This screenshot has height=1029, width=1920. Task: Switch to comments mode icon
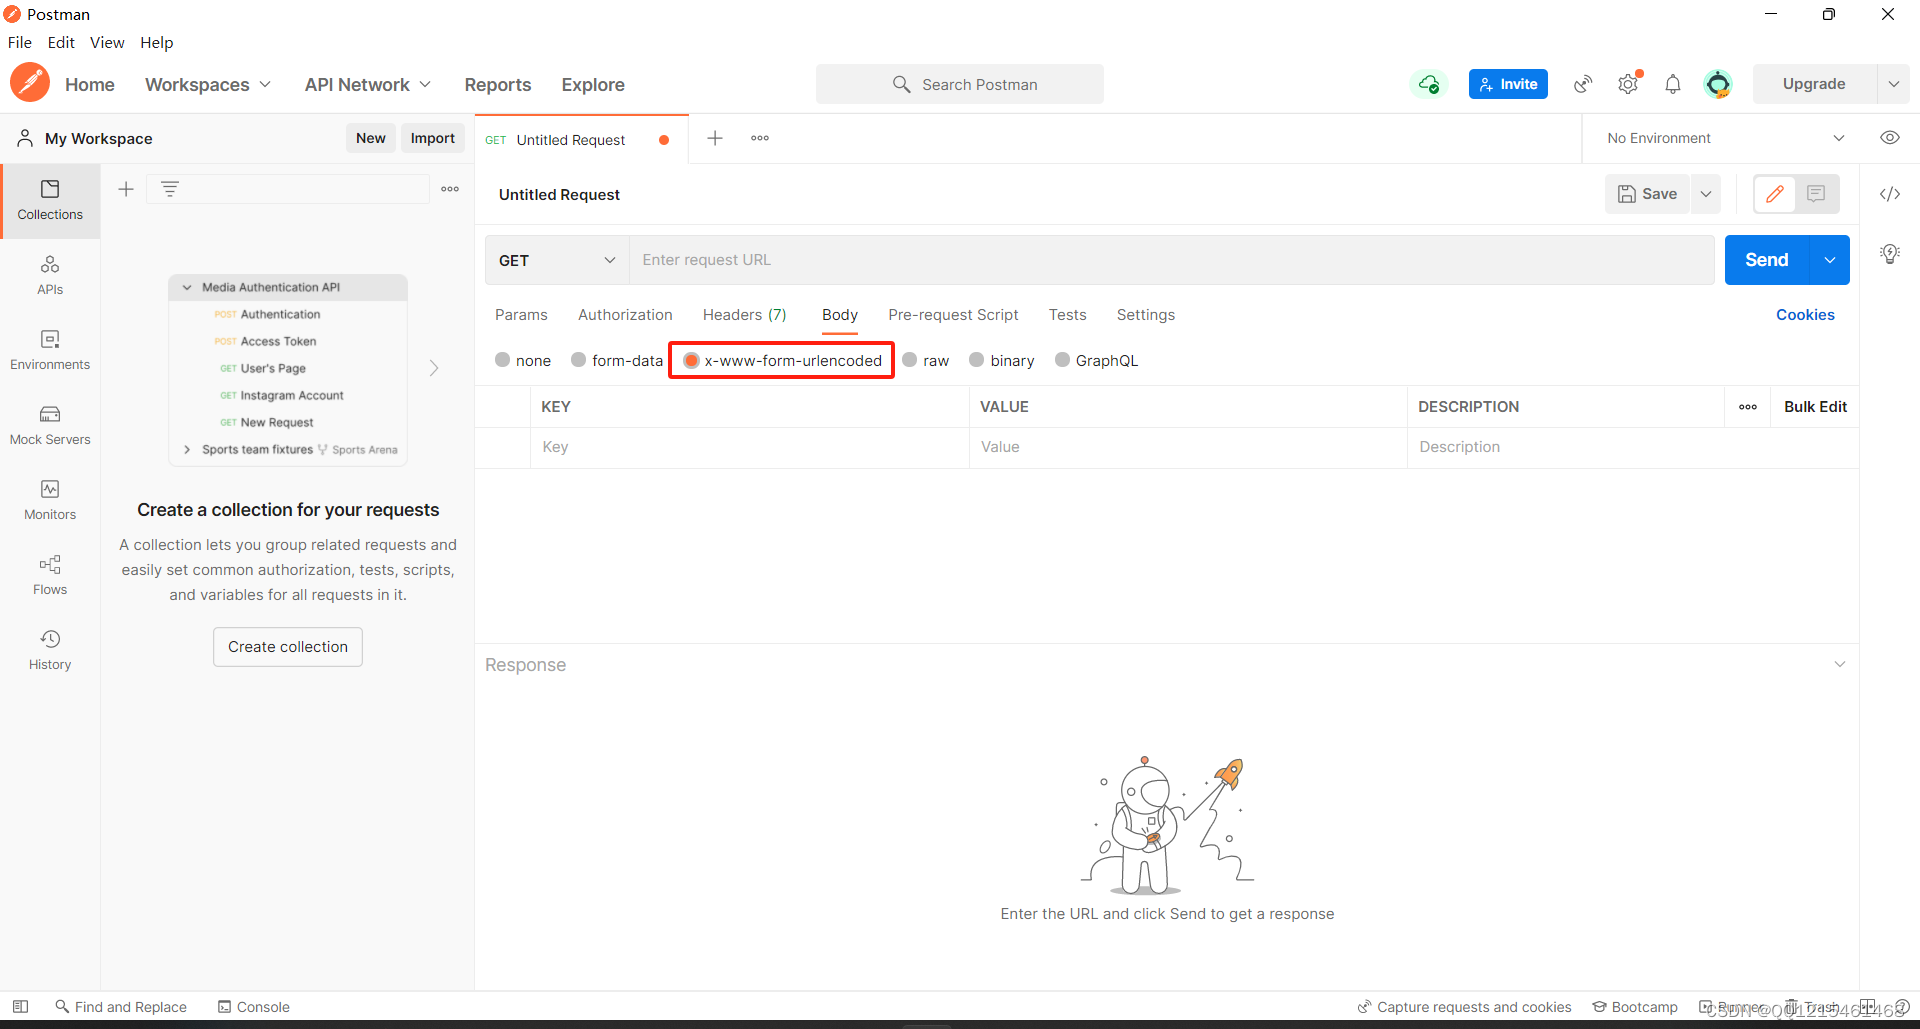(x=1816, y=194)
